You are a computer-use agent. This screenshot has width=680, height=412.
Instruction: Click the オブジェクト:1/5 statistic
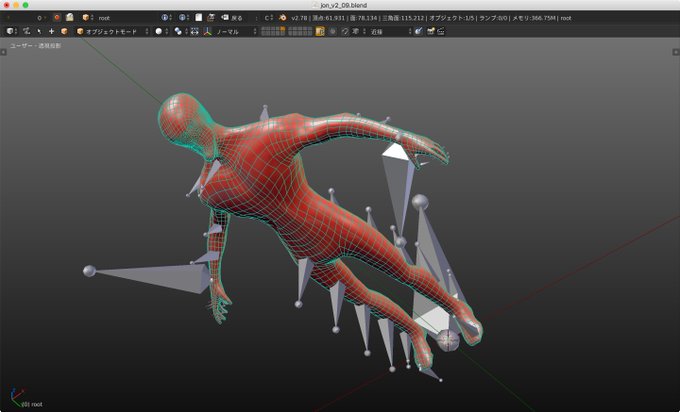coord(451,18)
